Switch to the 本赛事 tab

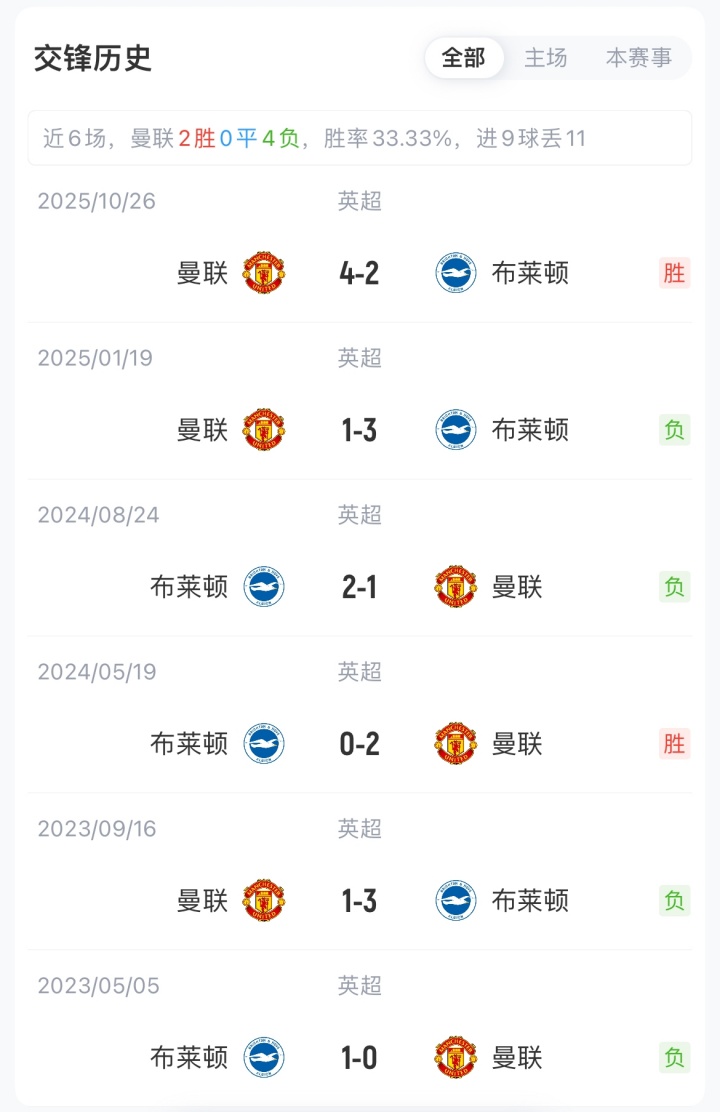(639, 58)
